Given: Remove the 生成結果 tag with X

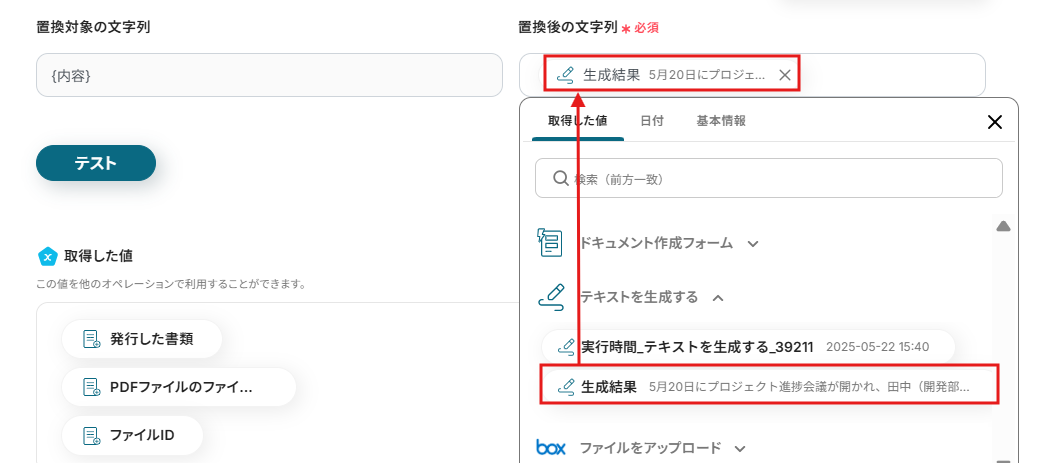Looking at the screenshot, I should click(x=785, y=74).
